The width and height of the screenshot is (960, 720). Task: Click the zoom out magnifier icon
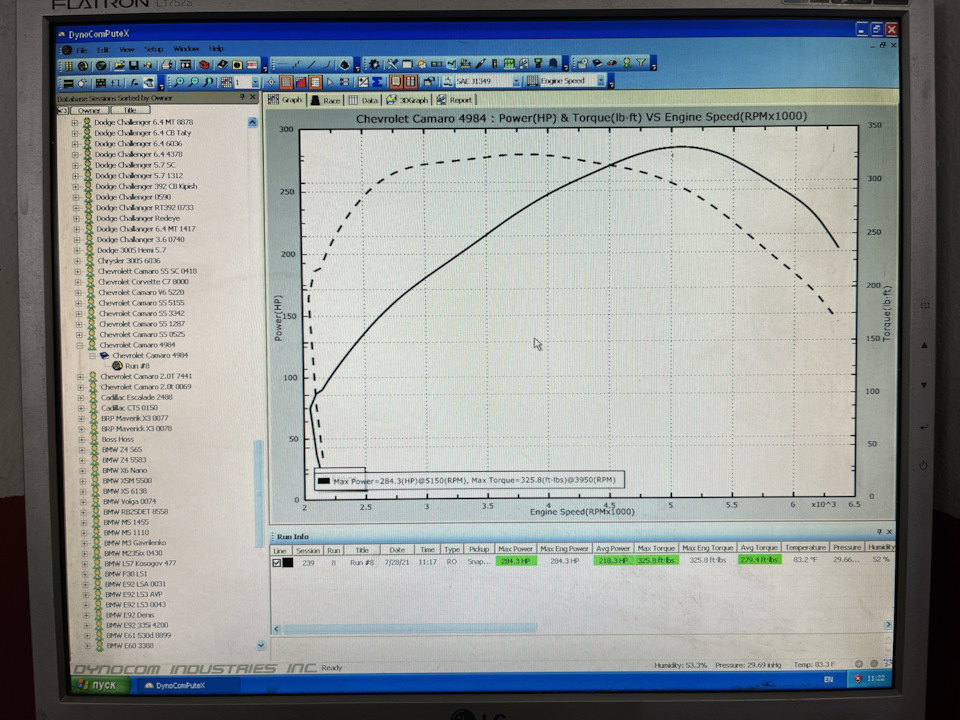pos(193,81)
